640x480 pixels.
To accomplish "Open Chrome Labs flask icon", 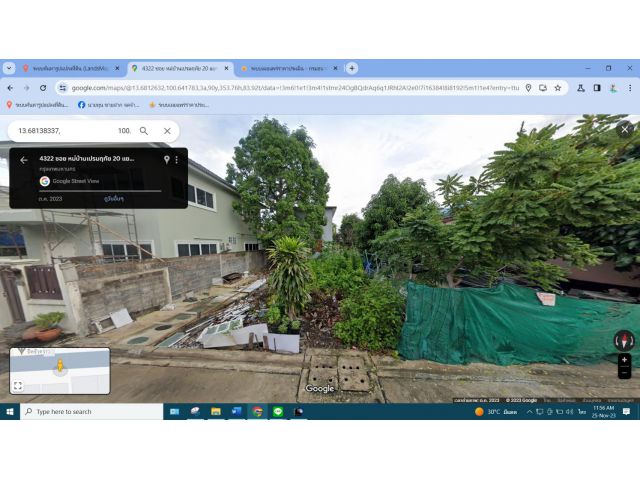I will (581, 88).
